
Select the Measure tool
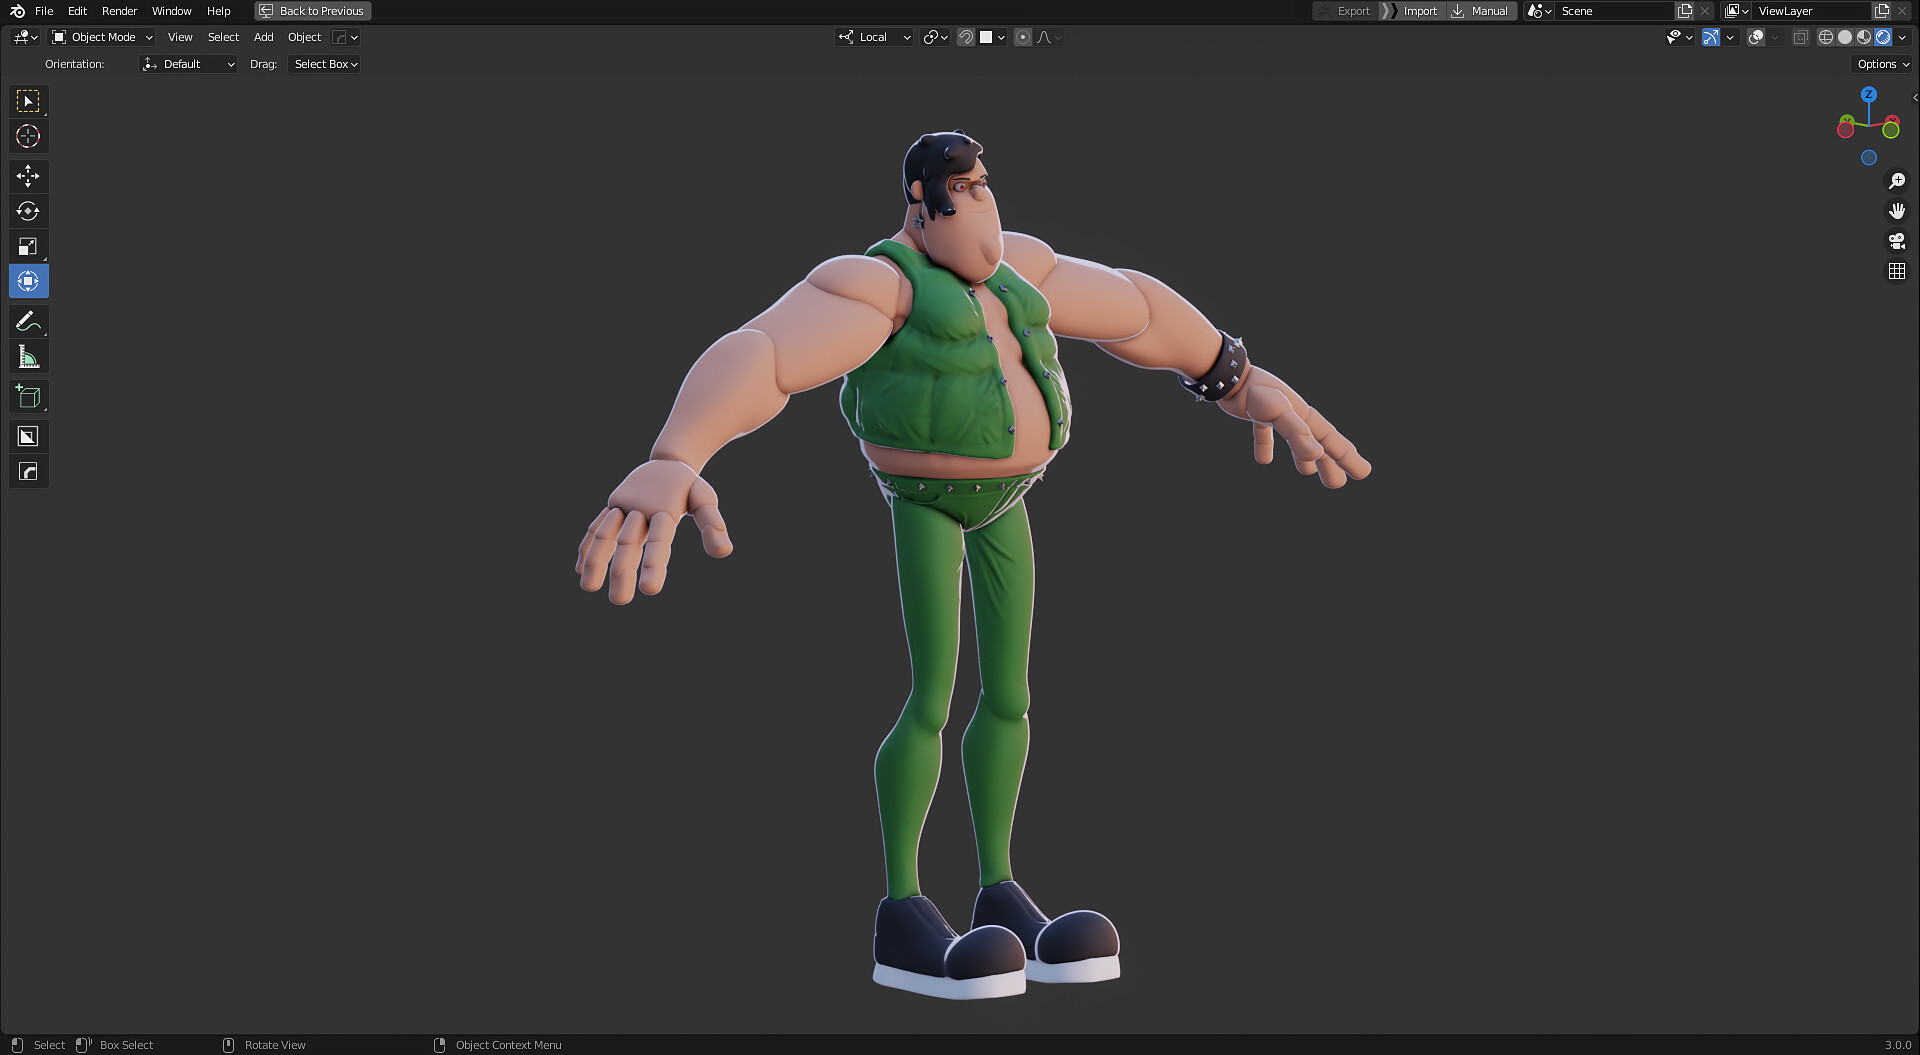click(x=28, y=356)
